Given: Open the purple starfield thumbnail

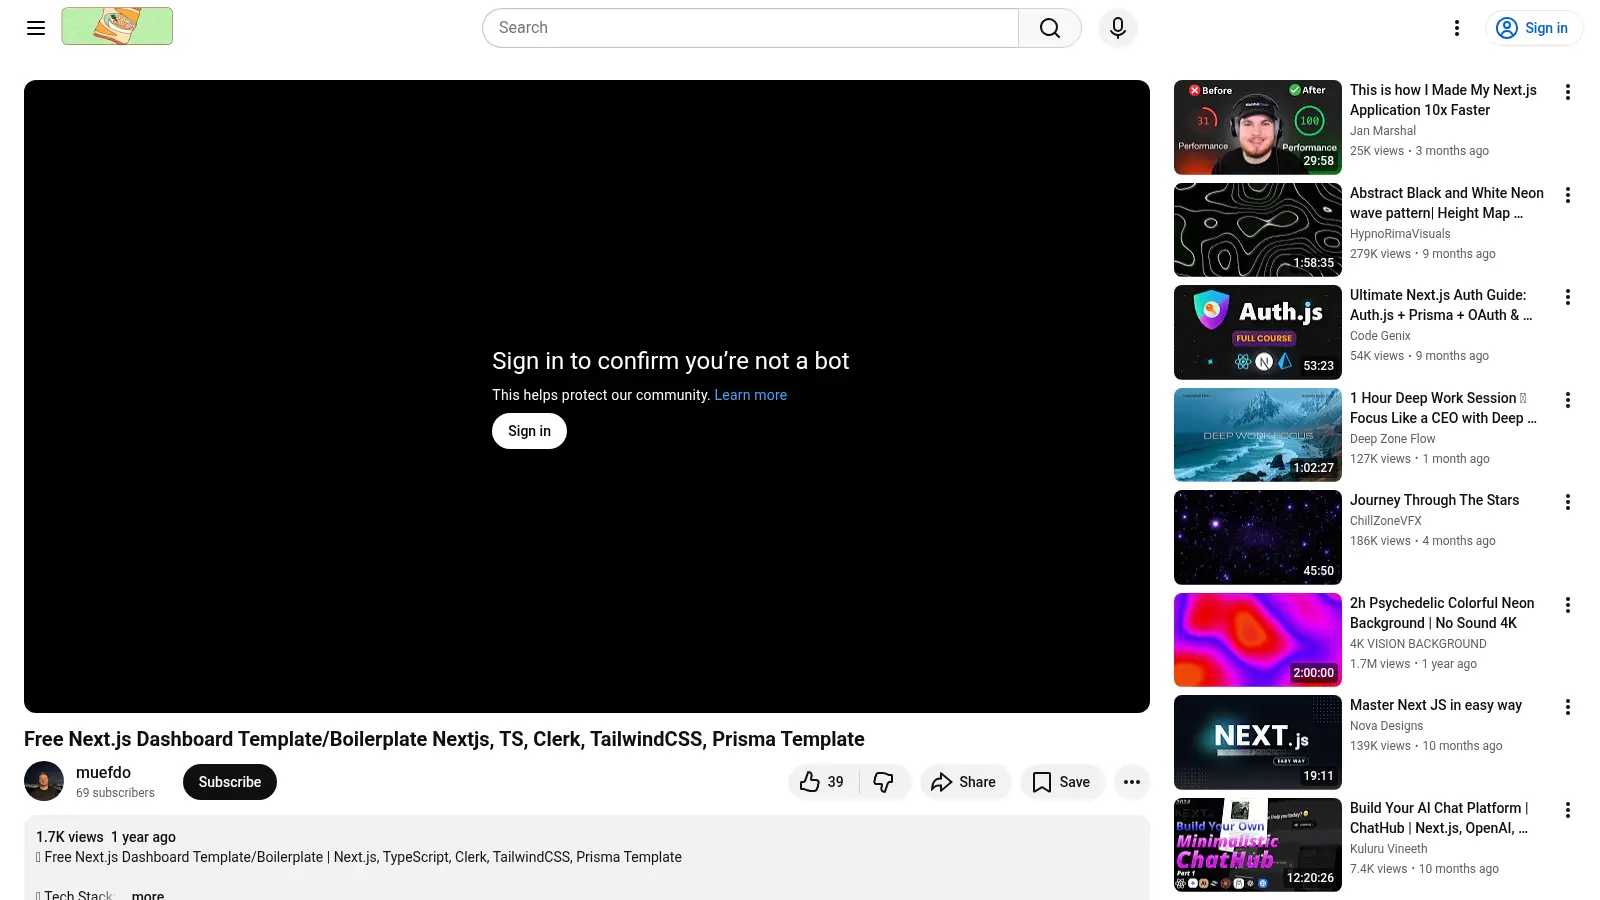Looking at the screenshot, I should [1258, 537].
